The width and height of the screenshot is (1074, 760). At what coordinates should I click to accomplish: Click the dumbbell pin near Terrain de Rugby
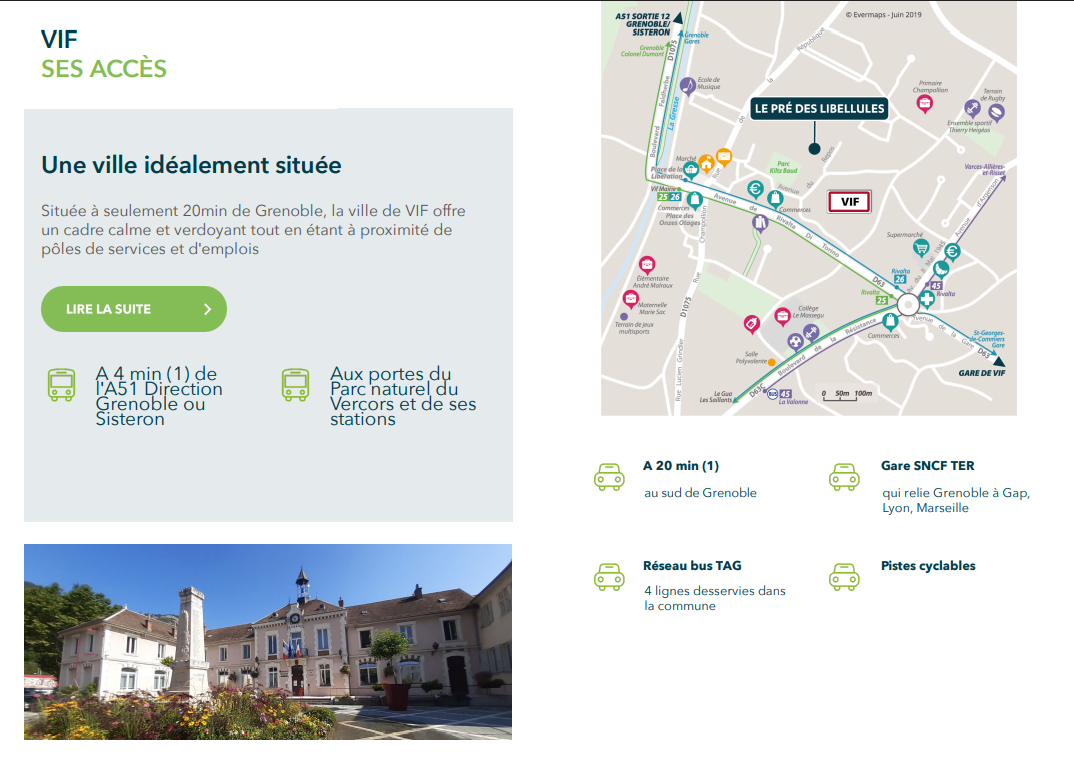(x=972, y=108)
